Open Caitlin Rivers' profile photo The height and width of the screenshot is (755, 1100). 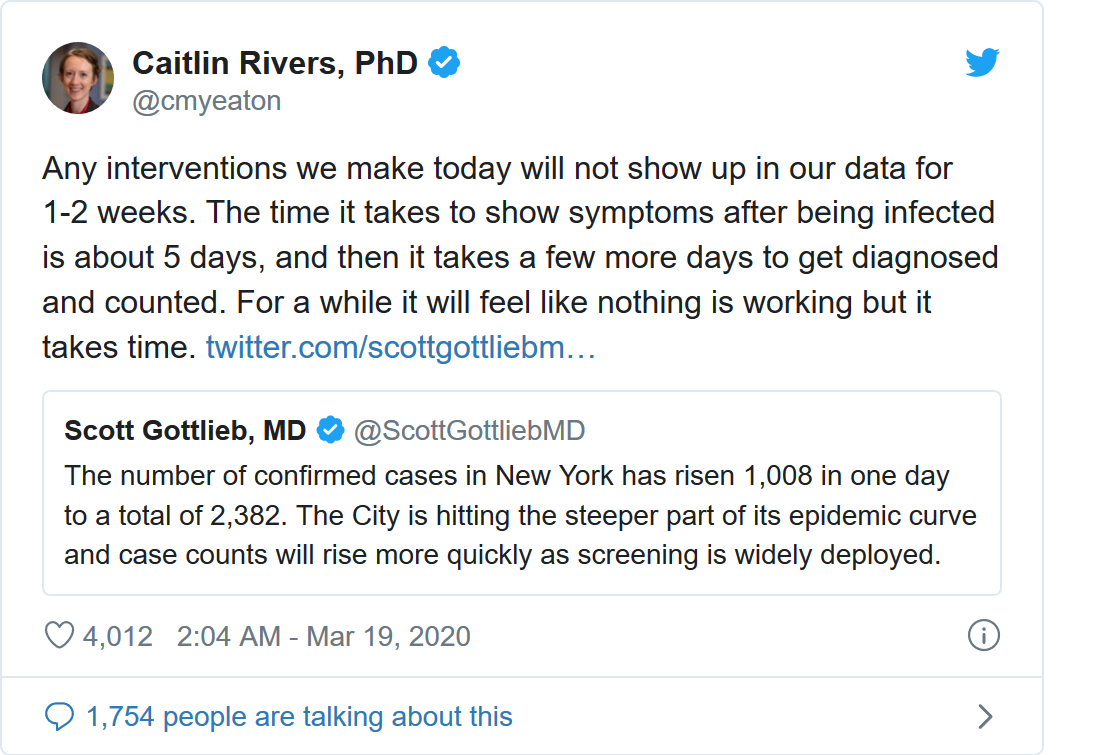tap(77, 78)
